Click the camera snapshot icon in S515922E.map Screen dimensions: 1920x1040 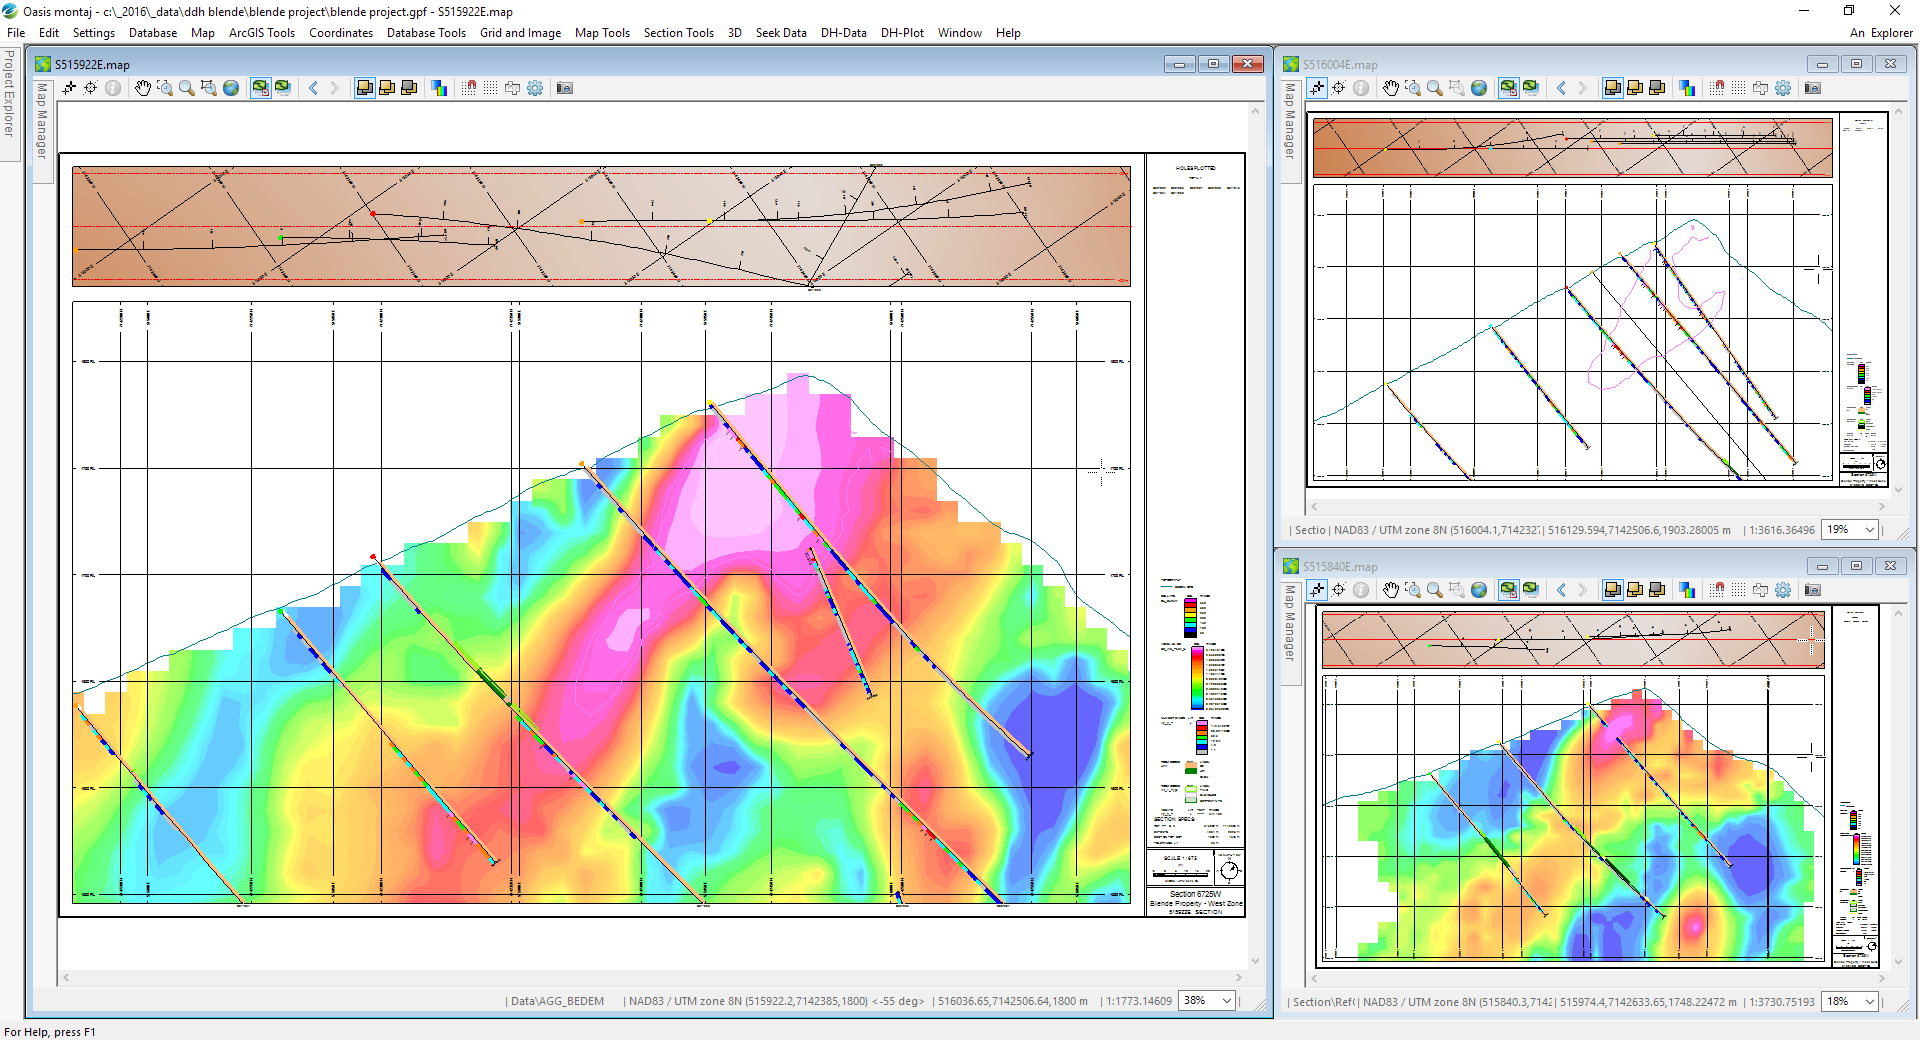point(565,88)
